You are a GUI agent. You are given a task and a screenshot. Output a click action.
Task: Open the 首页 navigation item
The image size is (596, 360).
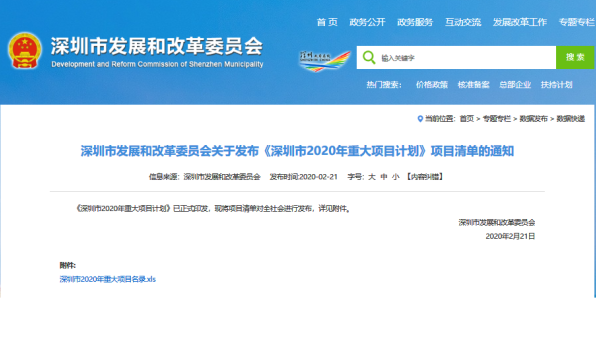coord(327,22)
